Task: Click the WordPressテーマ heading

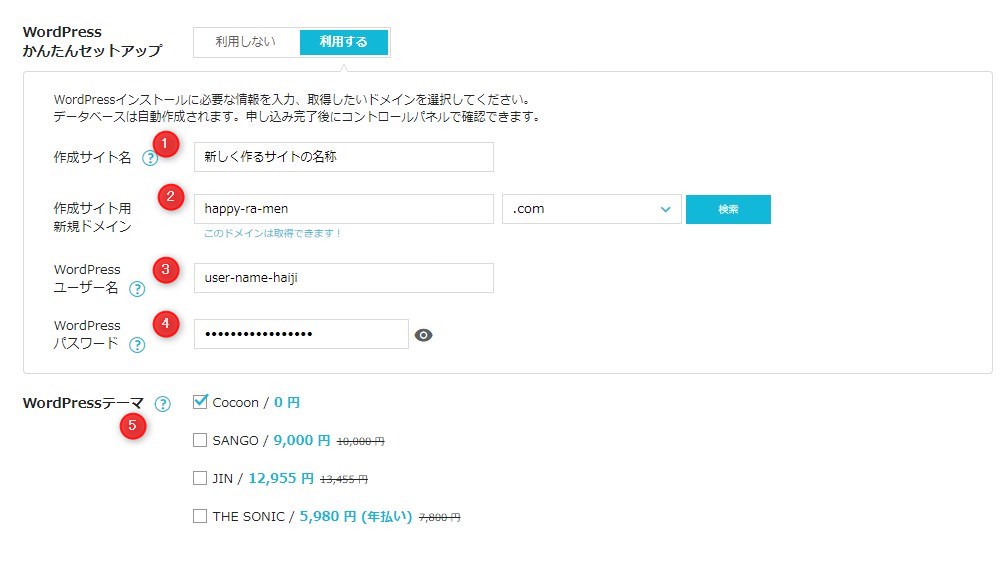Action: tap(83, 403)
